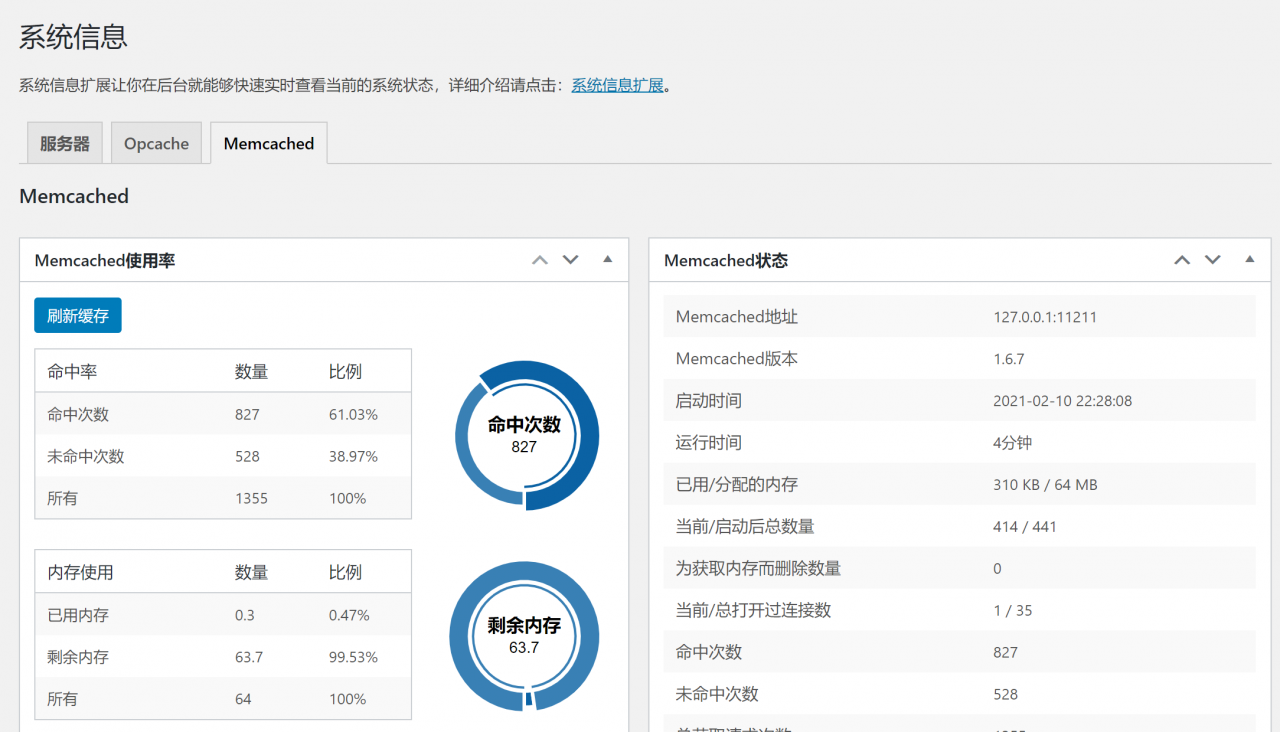1280x732 pixels.
Task: Move Memcached状态 panel down arrow
Action: [1213, 260]
